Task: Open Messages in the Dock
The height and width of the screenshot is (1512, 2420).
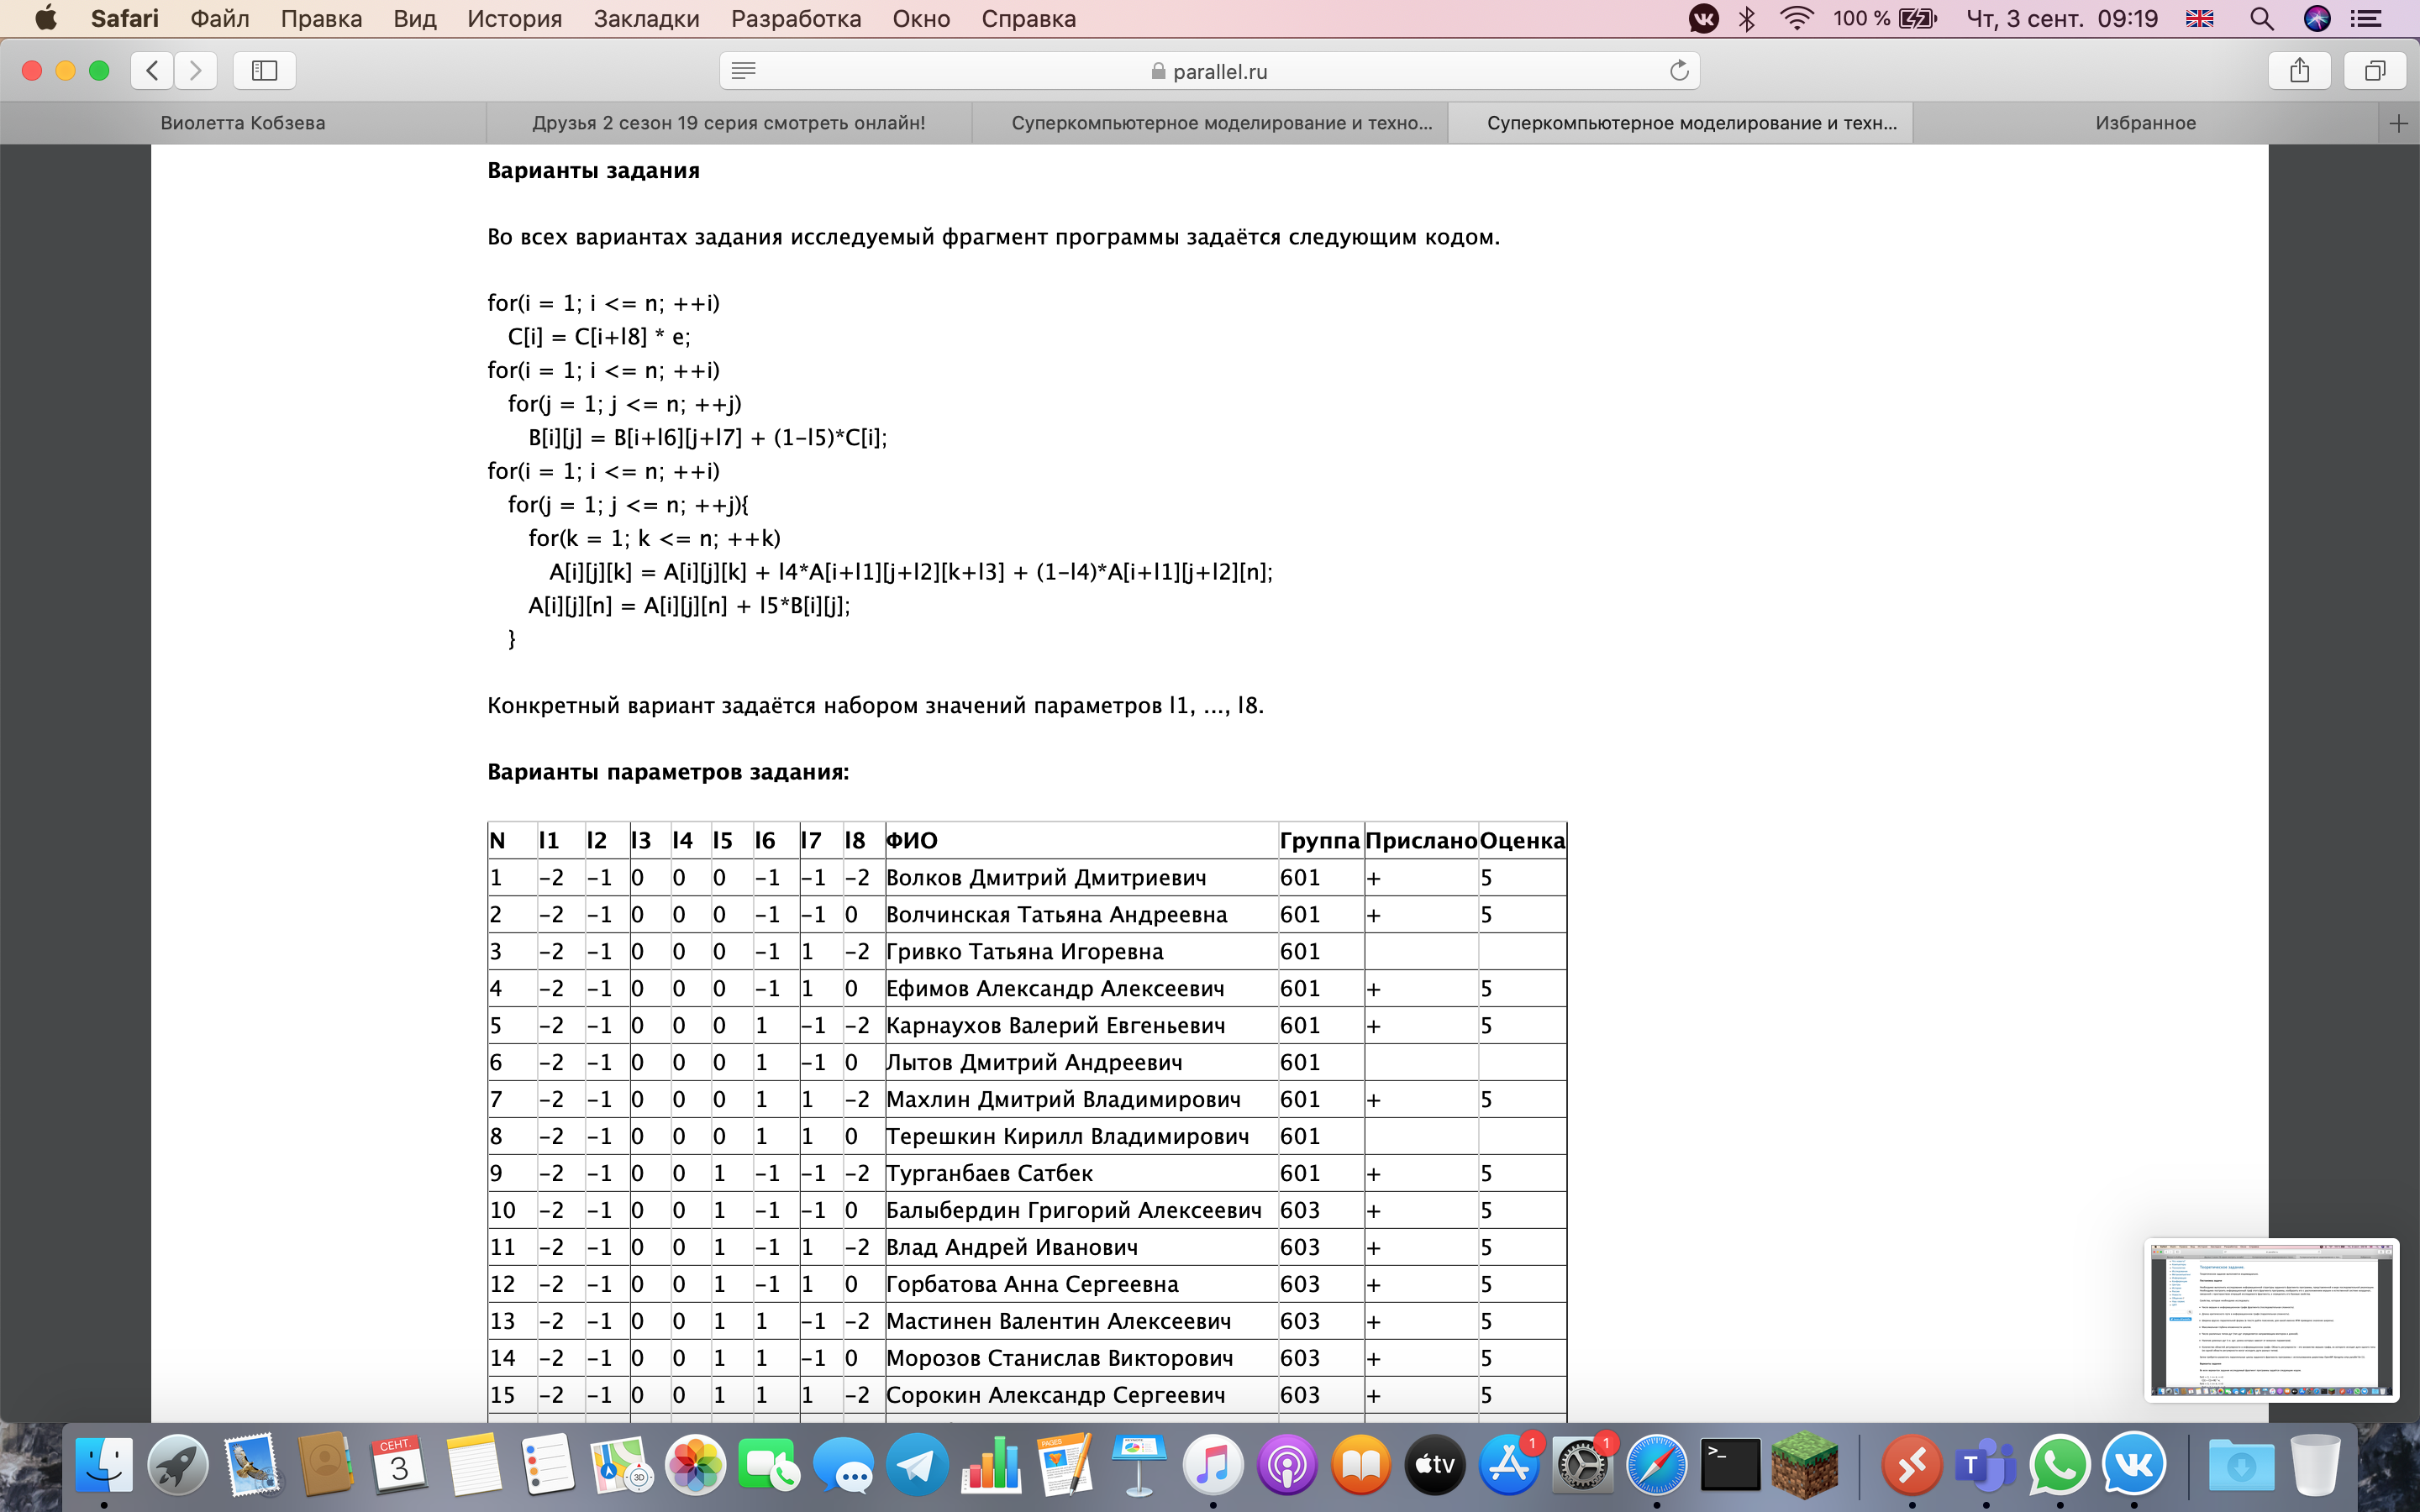Action: pyautogui.click(x=843, y=1465)
